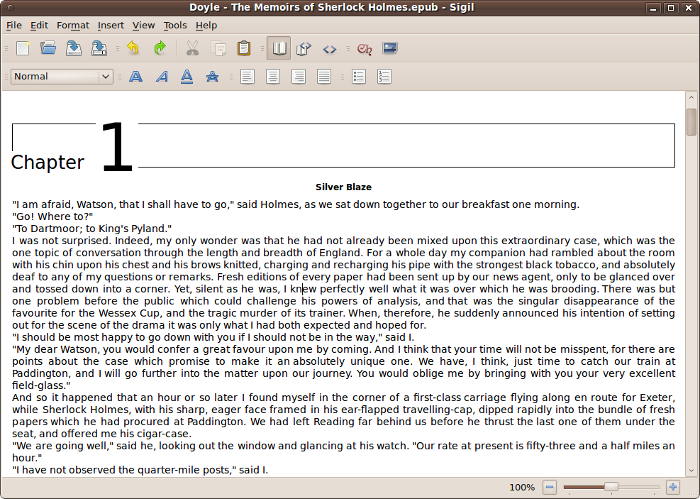
Task: Switch to Book View
Action: (279, 48)
